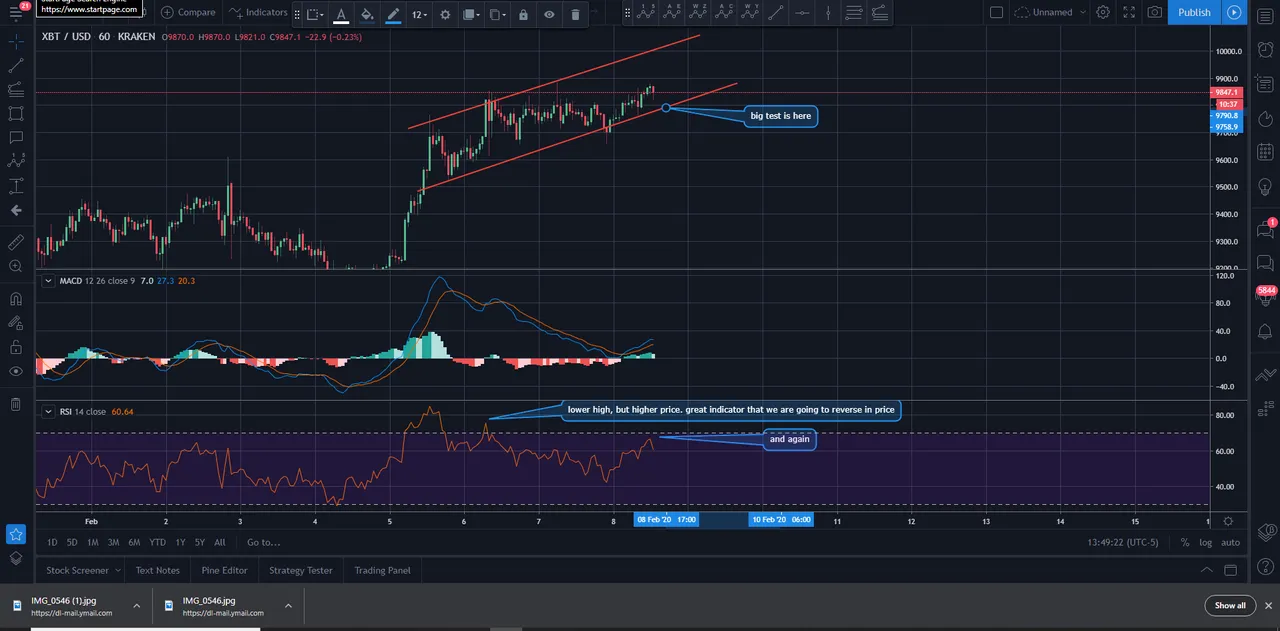Open the main hamburger menu
The width and height of the screenshot is (1280, 631).
pyautogui.click(x=15, y=13)
